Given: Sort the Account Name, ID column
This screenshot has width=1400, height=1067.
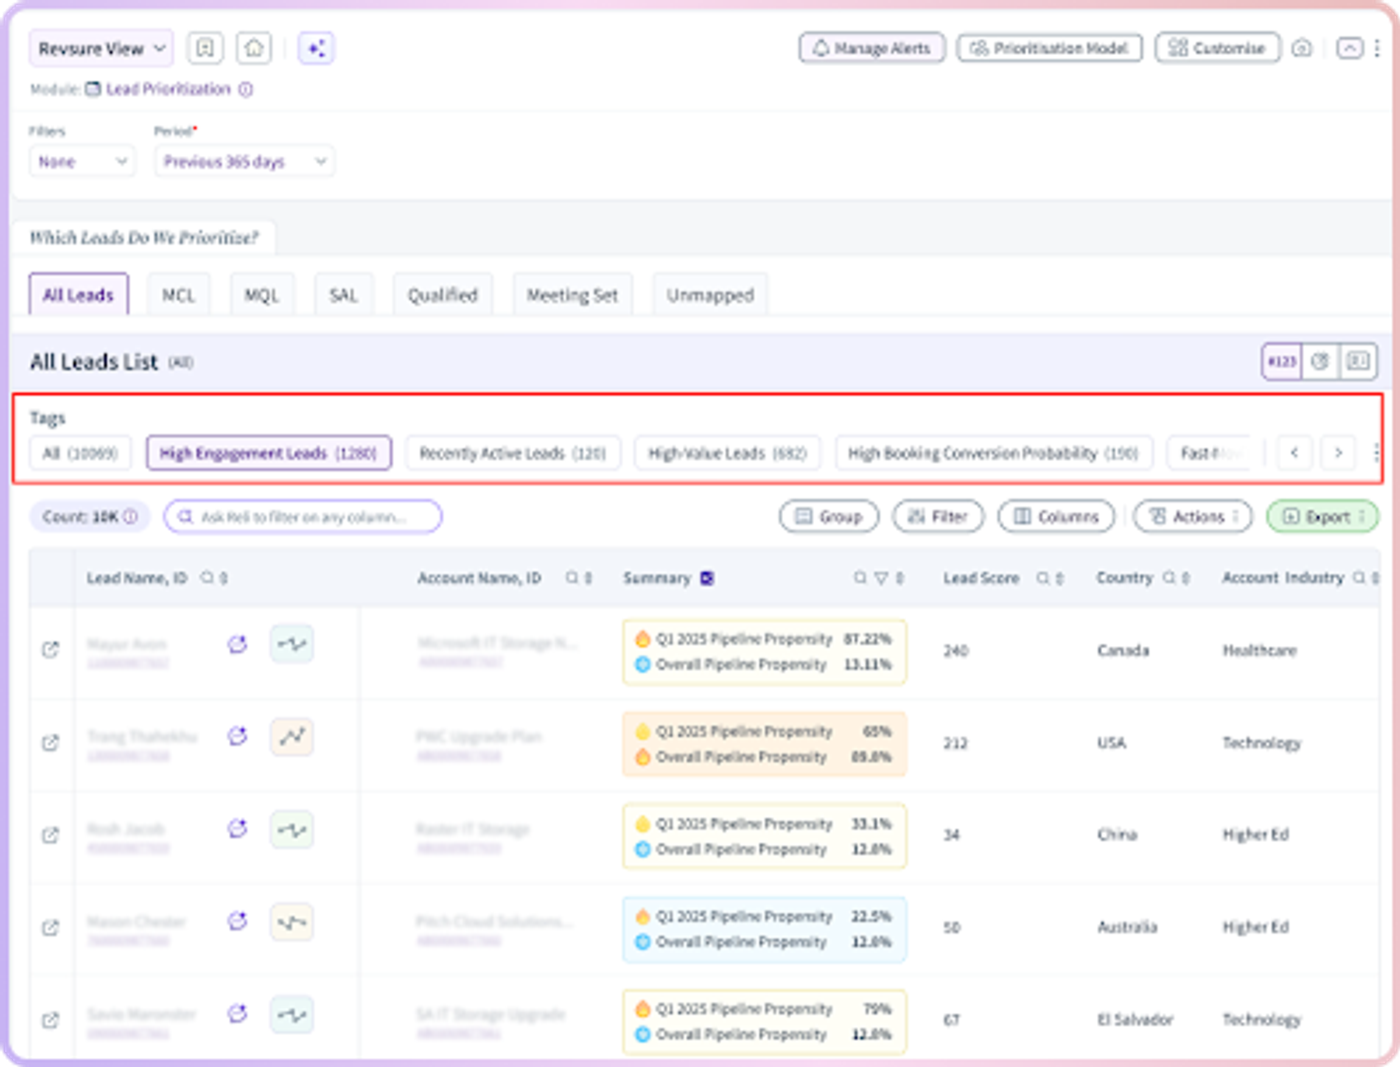Looking at the screenshot, I should [x=589, y=578].
